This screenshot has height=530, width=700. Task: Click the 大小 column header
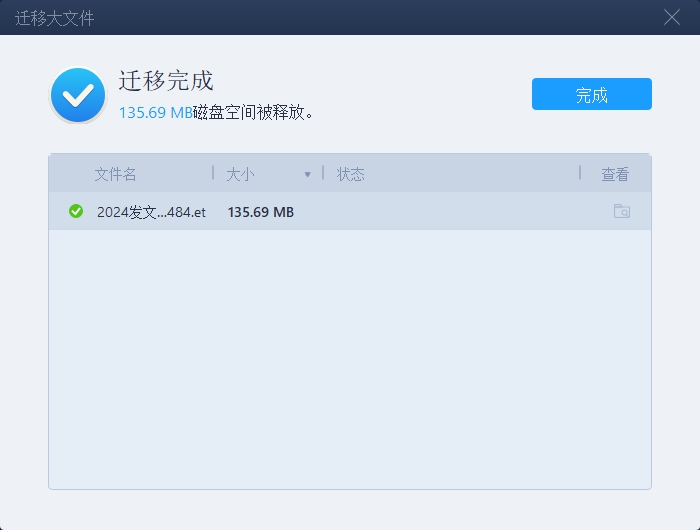click(240, 174)
